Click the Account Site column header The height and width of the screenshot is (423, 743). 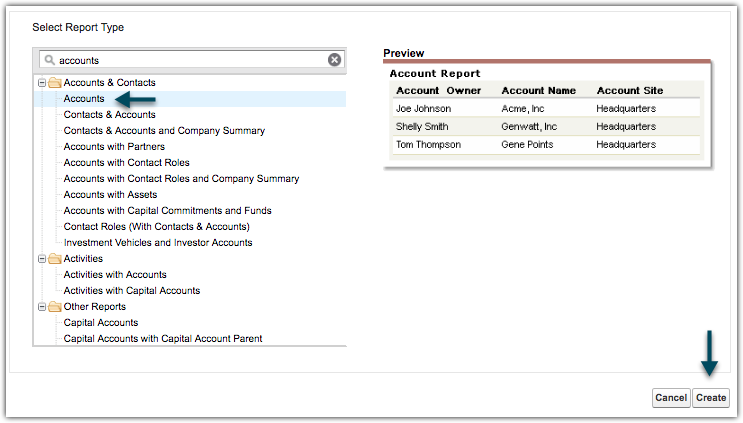tap(630, 90)
